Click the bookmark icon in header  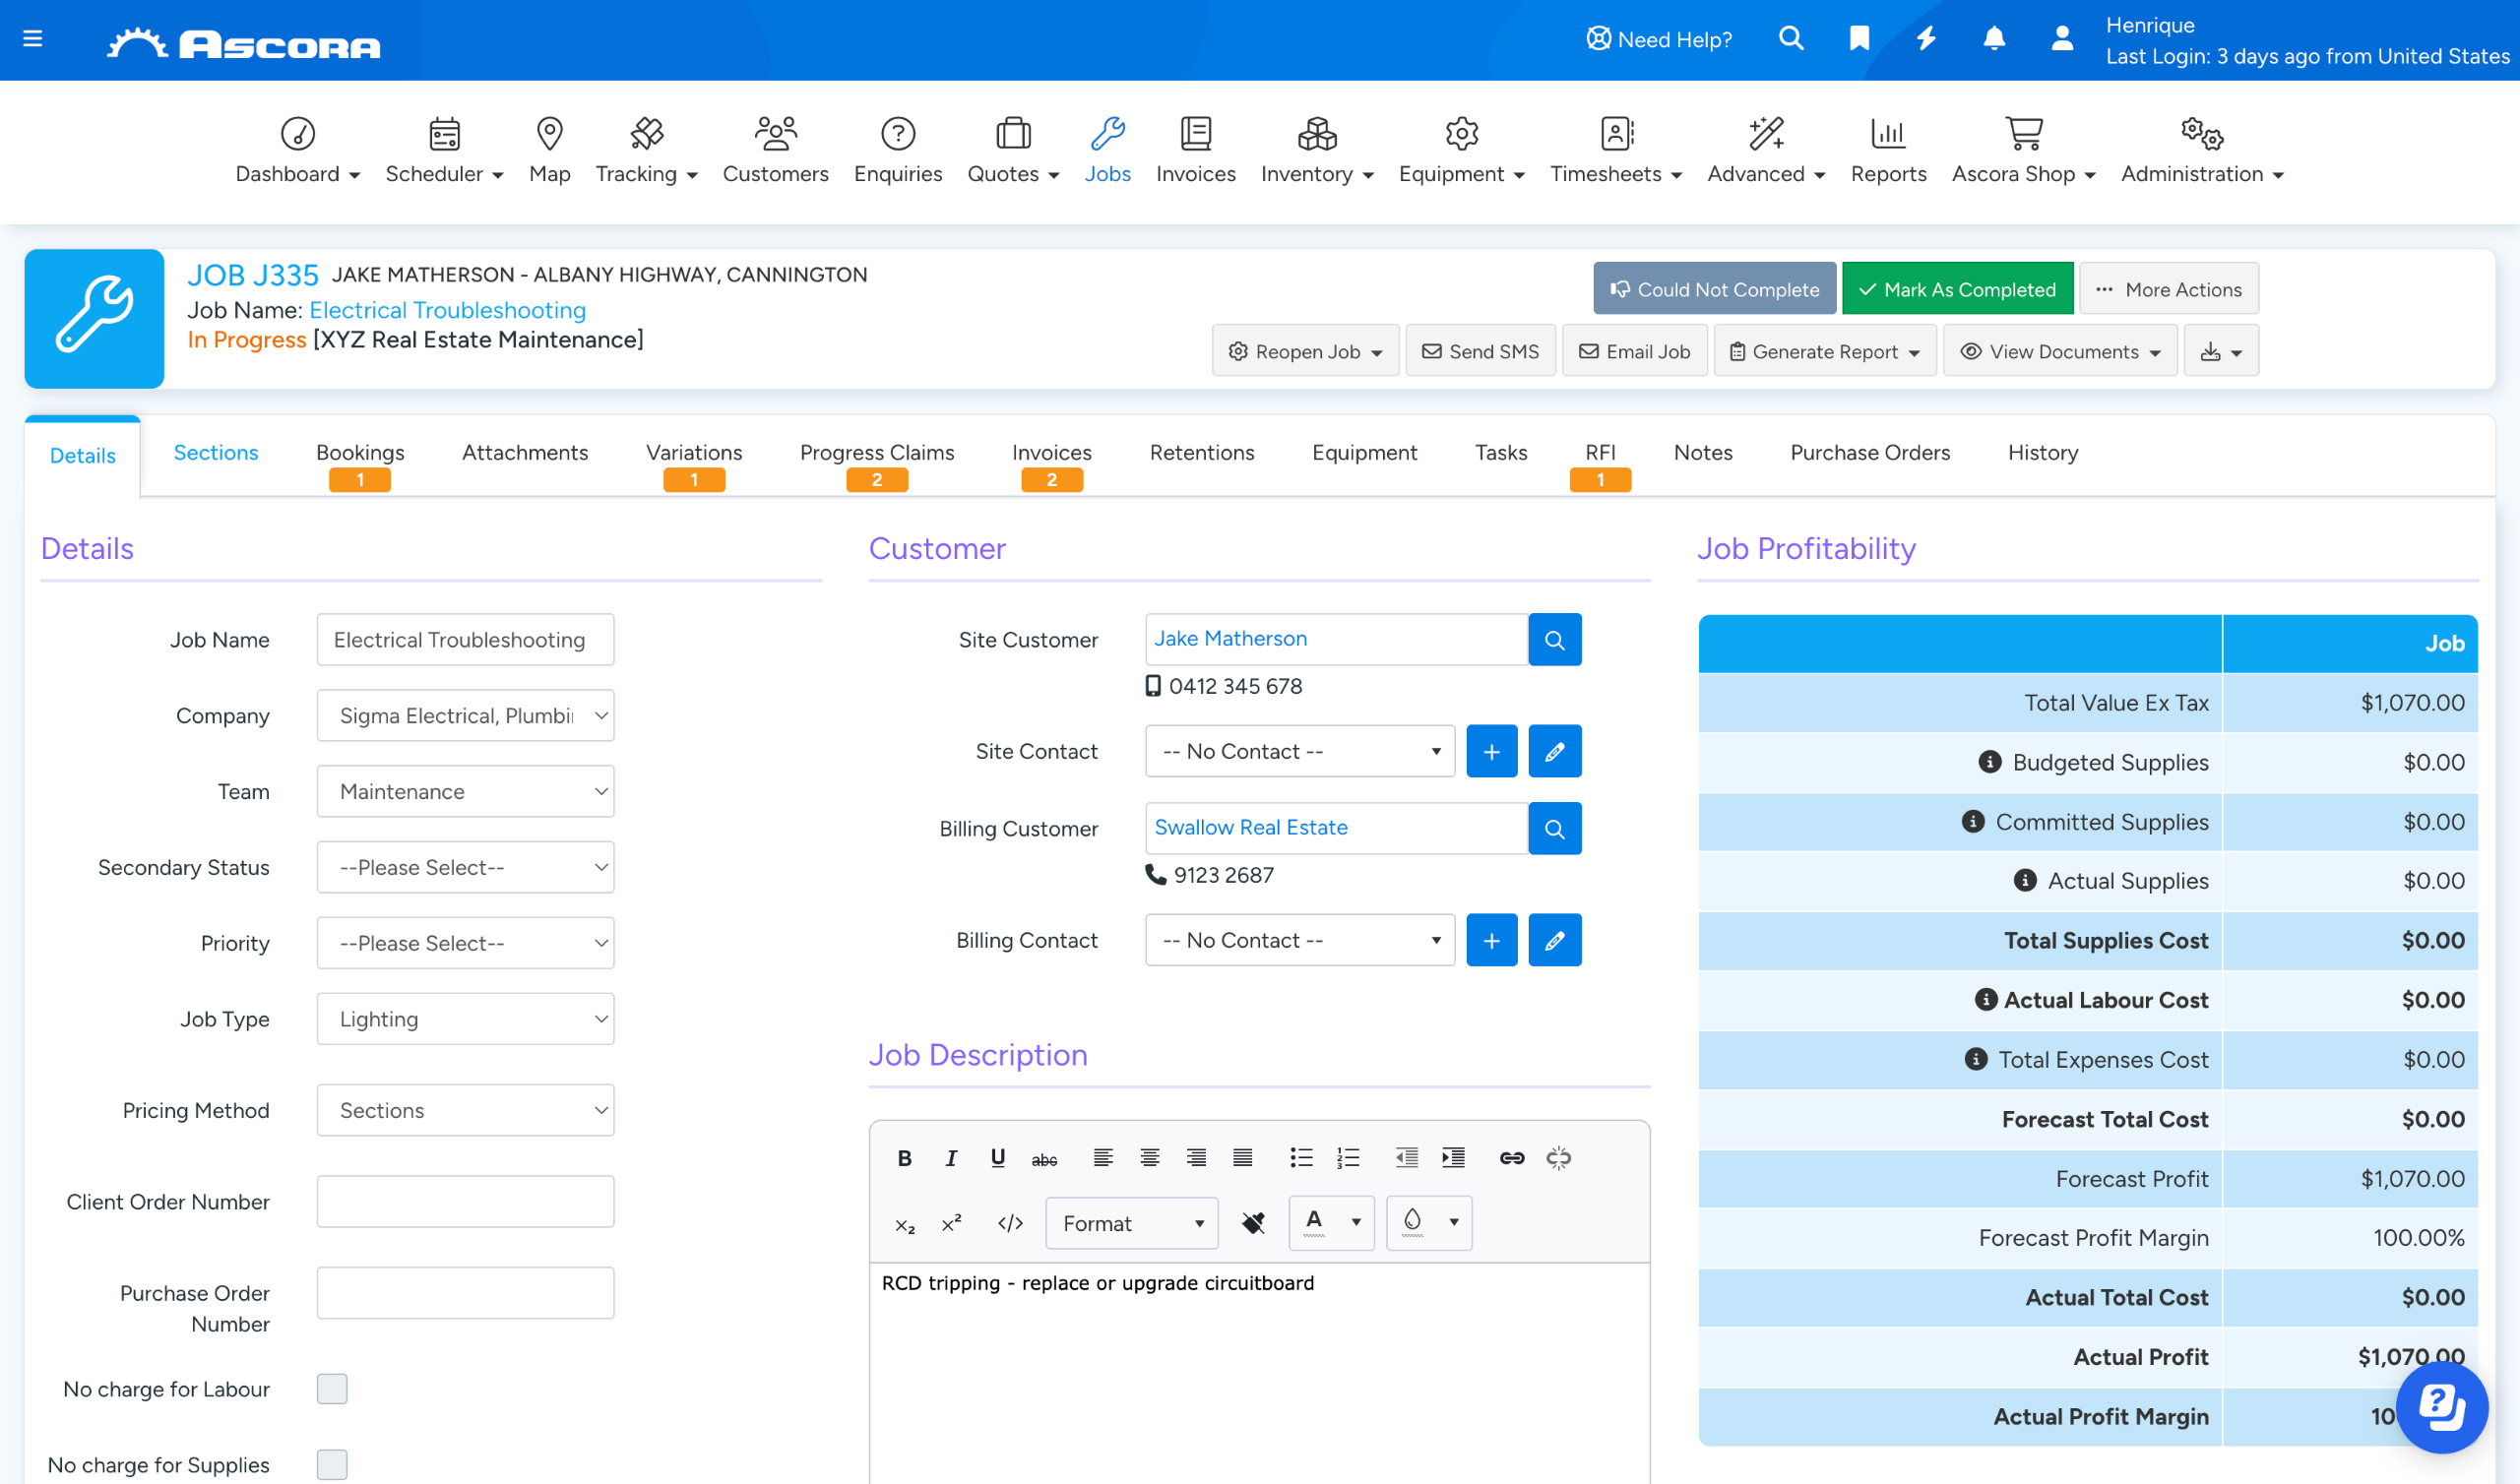(1859, 39)
